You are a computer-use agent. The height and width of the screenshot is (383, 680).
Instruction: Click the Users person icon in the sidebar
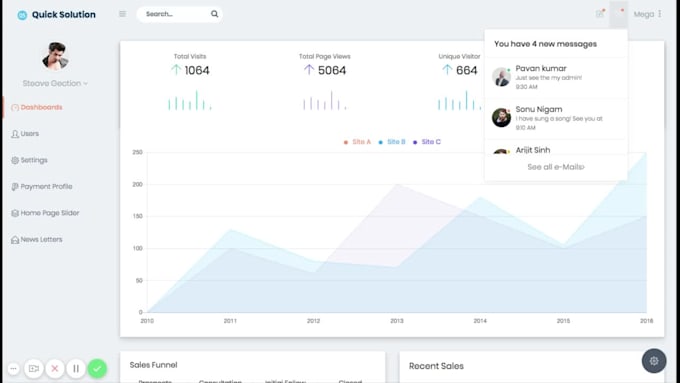click(x=15, y=134)
